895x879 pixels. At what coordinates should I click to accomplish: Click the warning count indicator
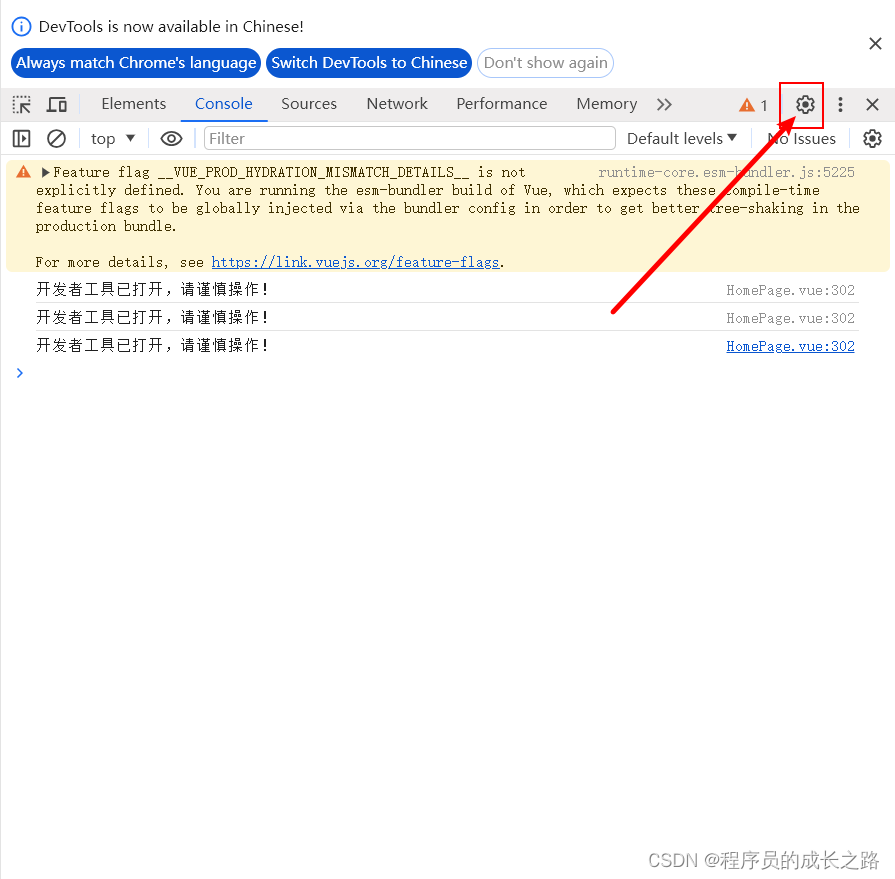(753, 105)
